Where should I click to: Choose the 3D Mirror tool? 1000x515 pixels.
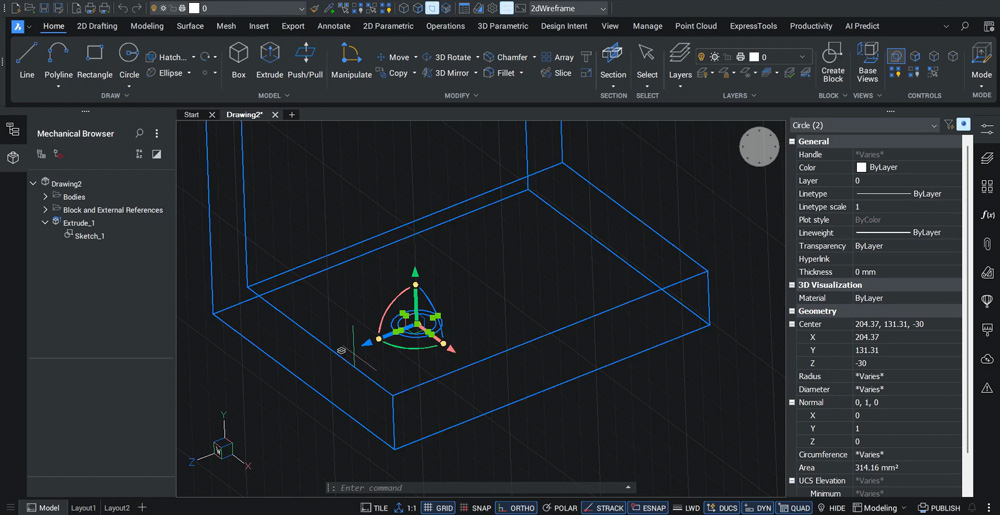(x=446, y=73)
